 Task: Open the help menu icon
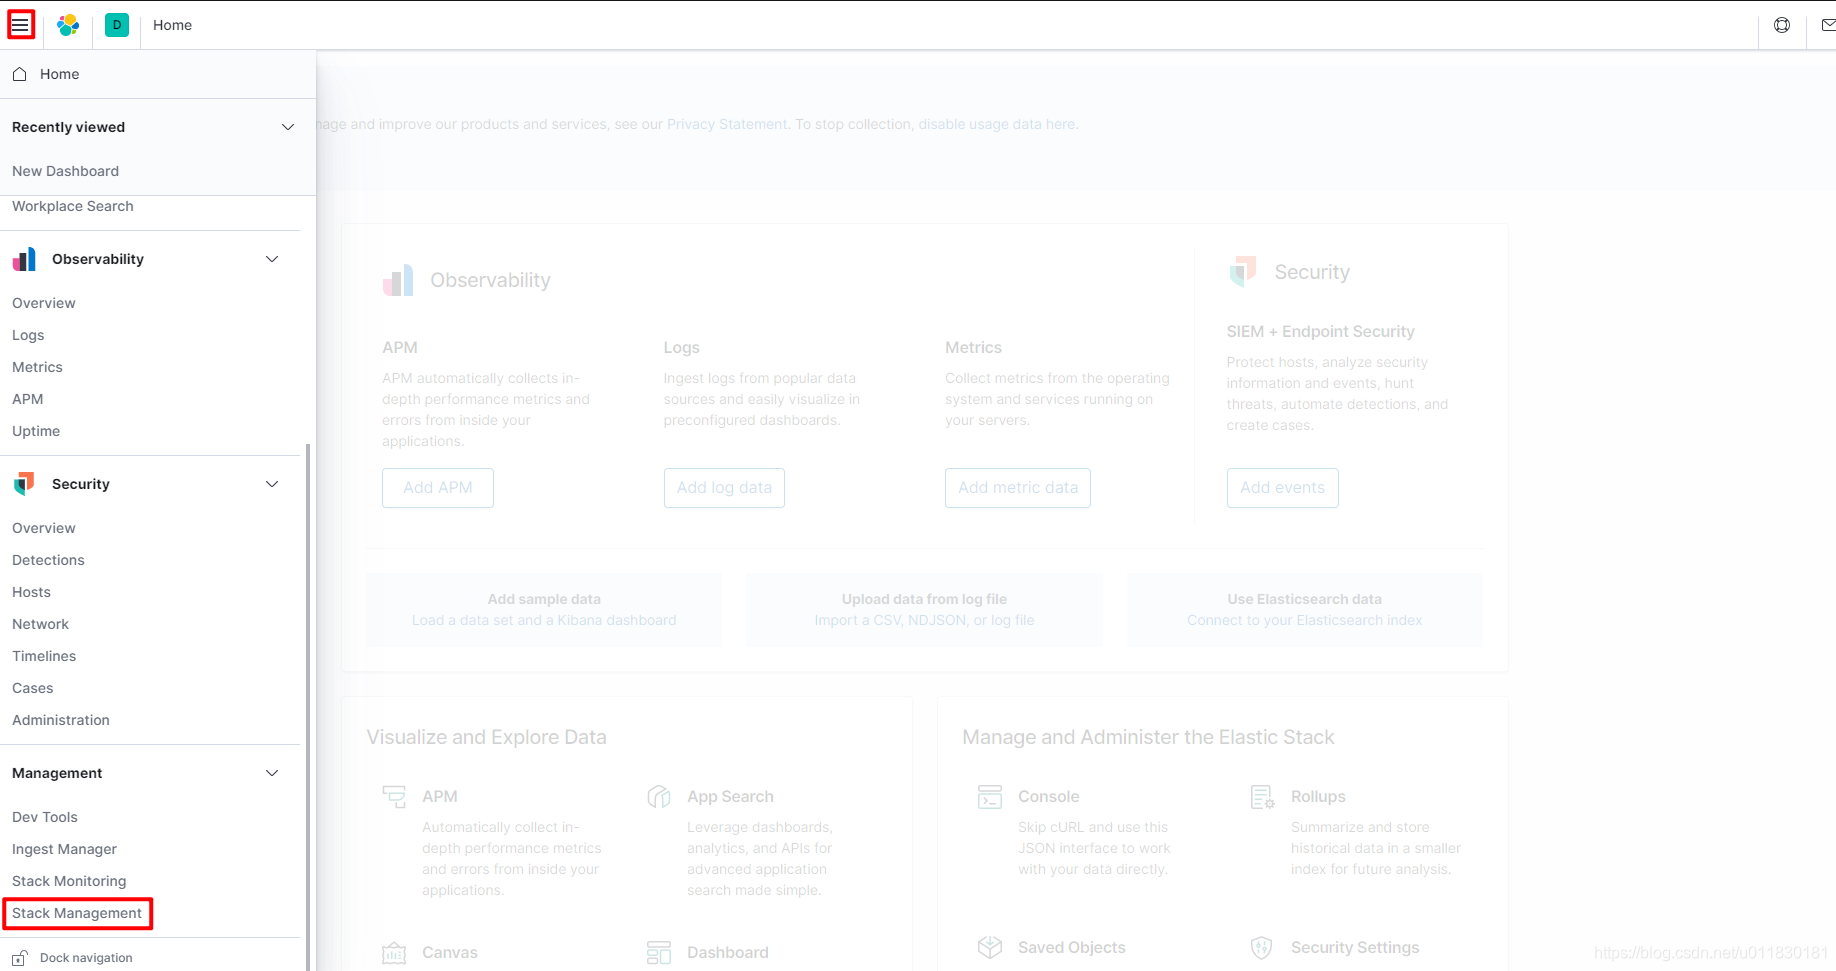point(1782,25)
